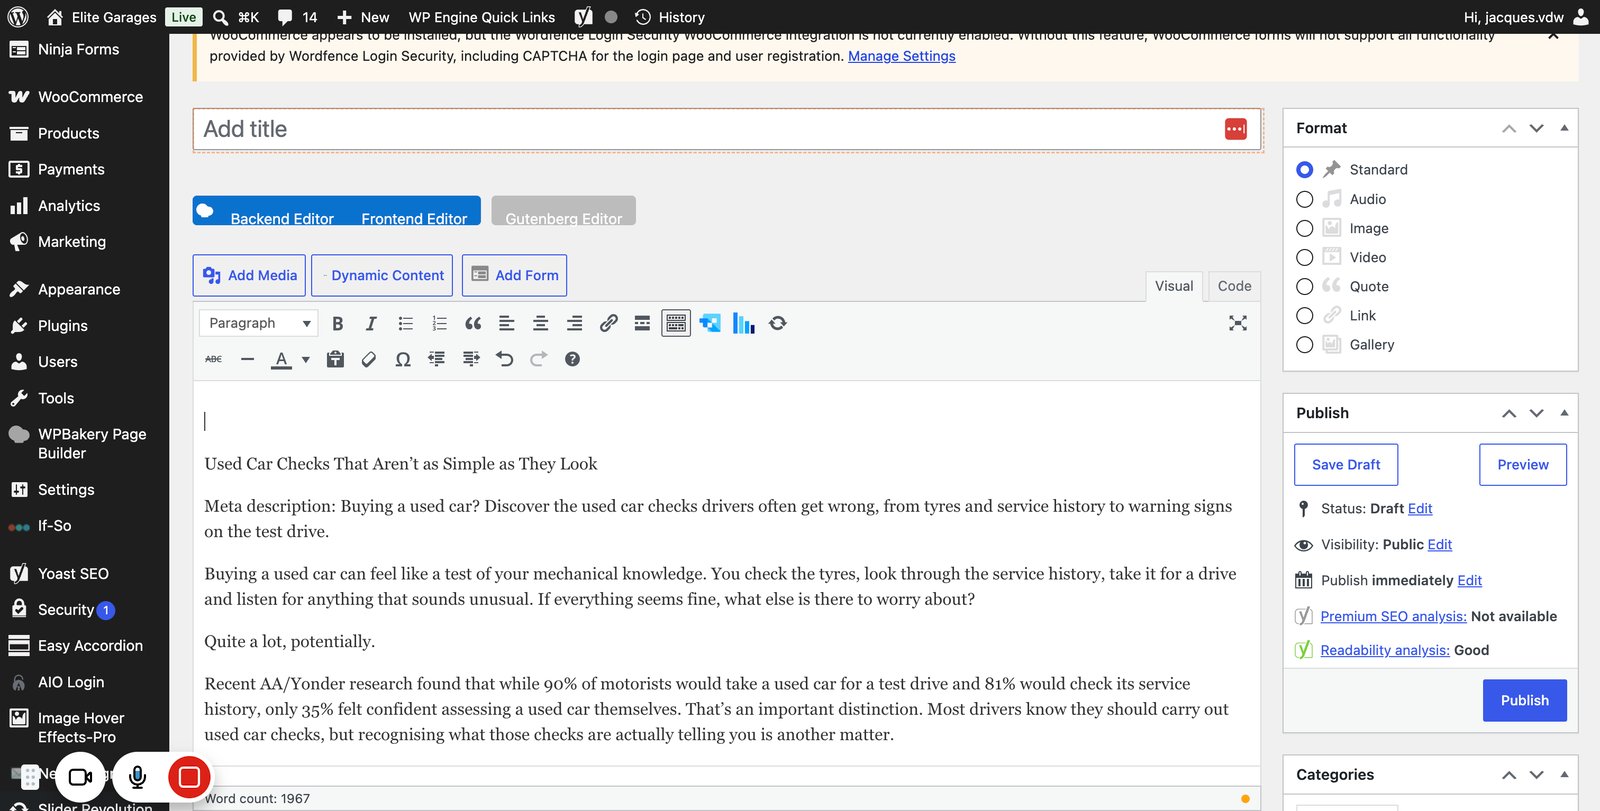
Task: Click the Save Draft button
Action: click(x=1346, y=465)
